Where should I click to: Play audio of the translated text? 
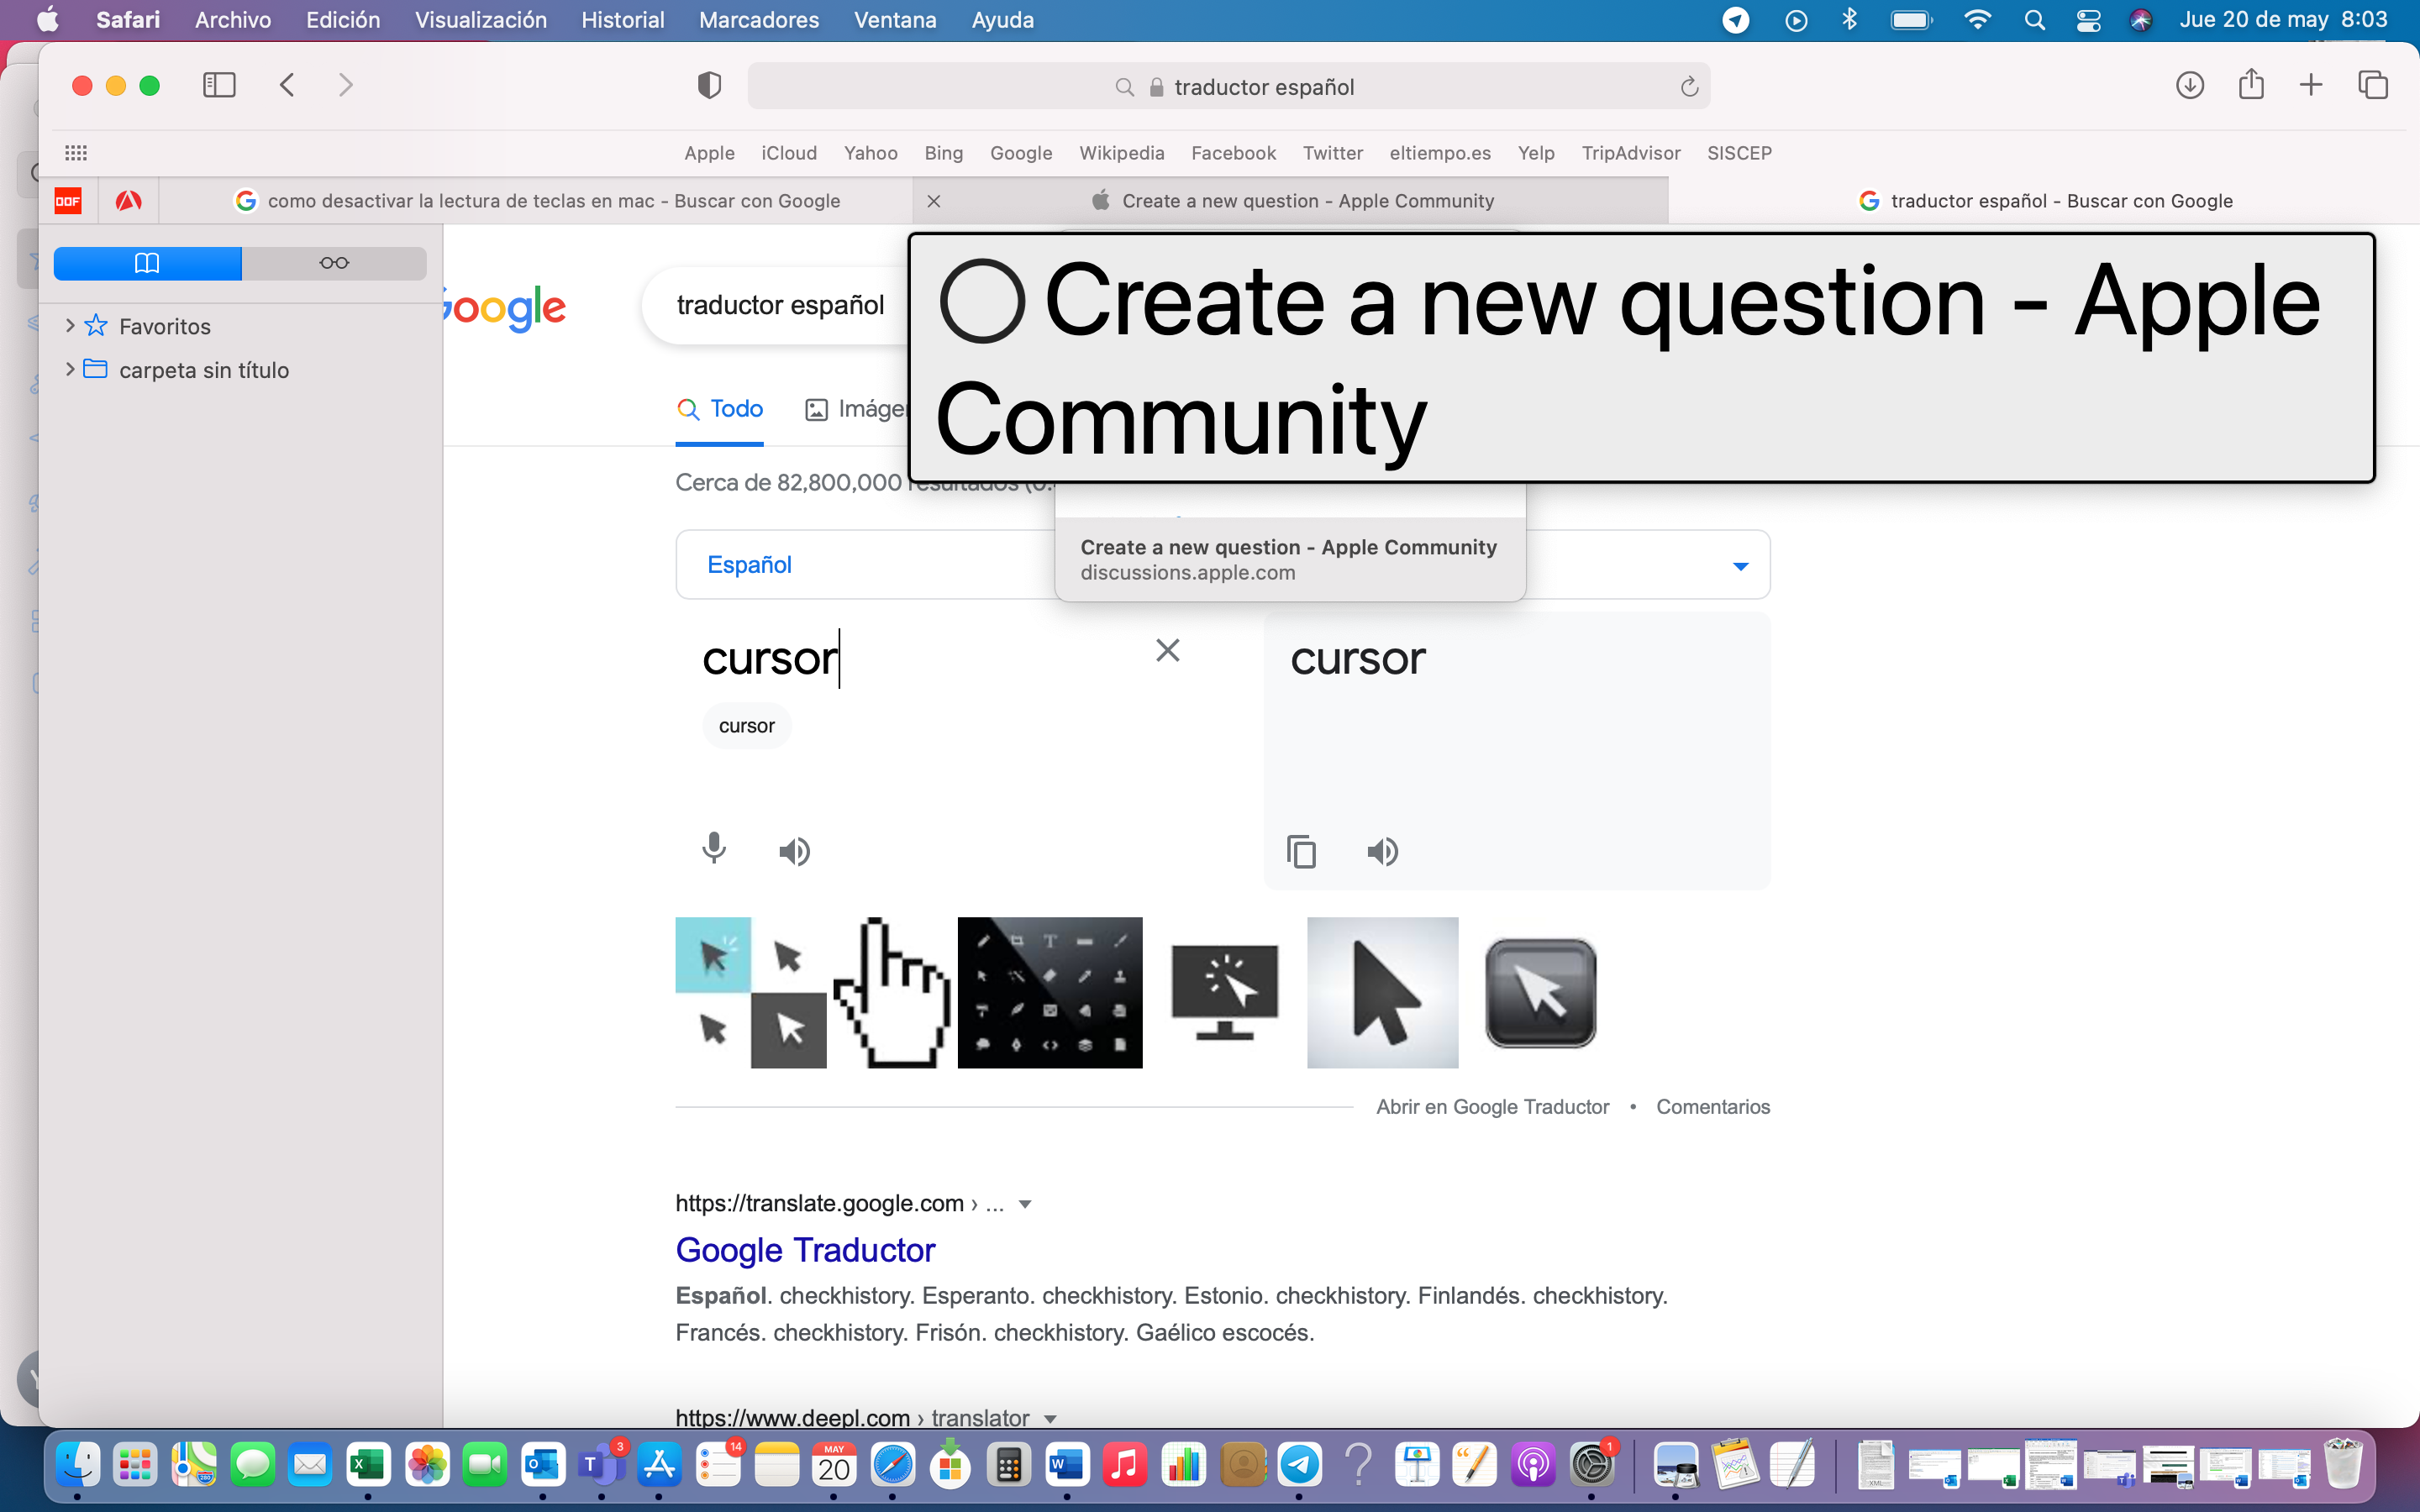click(1383, 851)
